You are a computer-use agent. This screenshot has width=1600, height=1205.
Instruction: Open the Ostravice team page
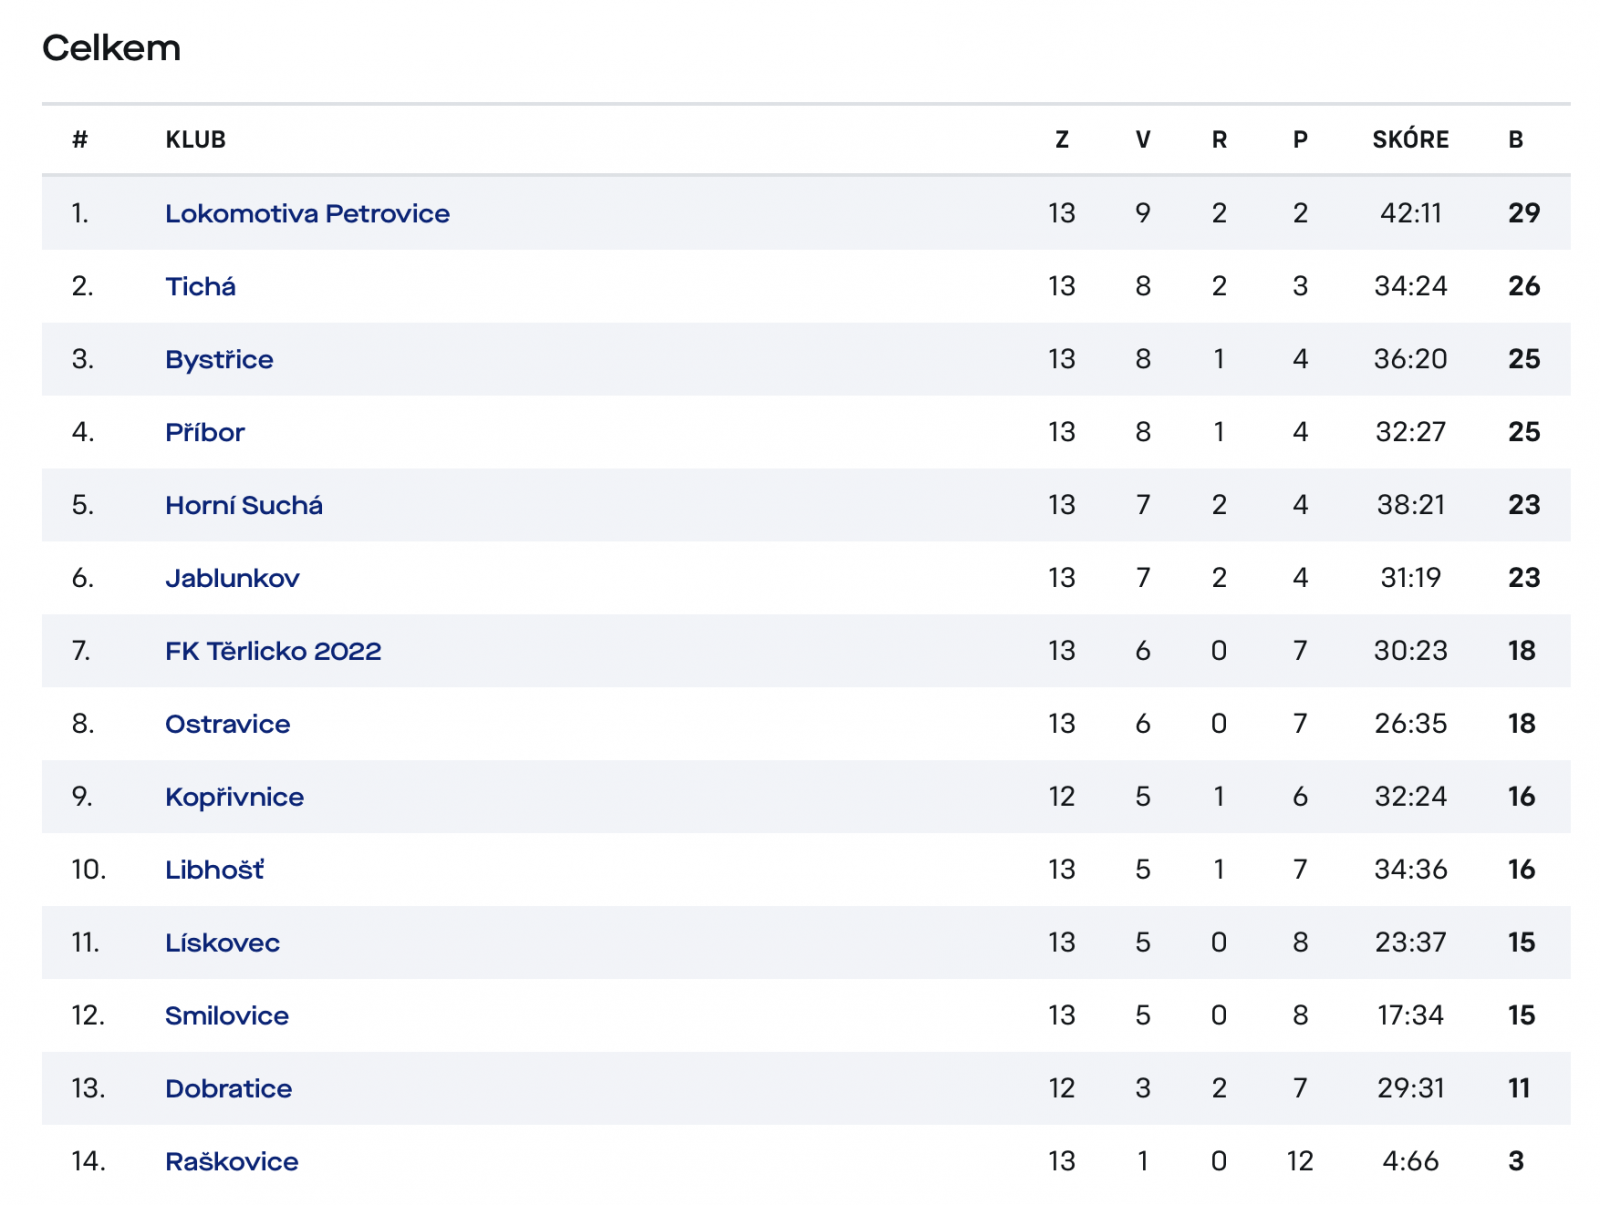[227, 724]
